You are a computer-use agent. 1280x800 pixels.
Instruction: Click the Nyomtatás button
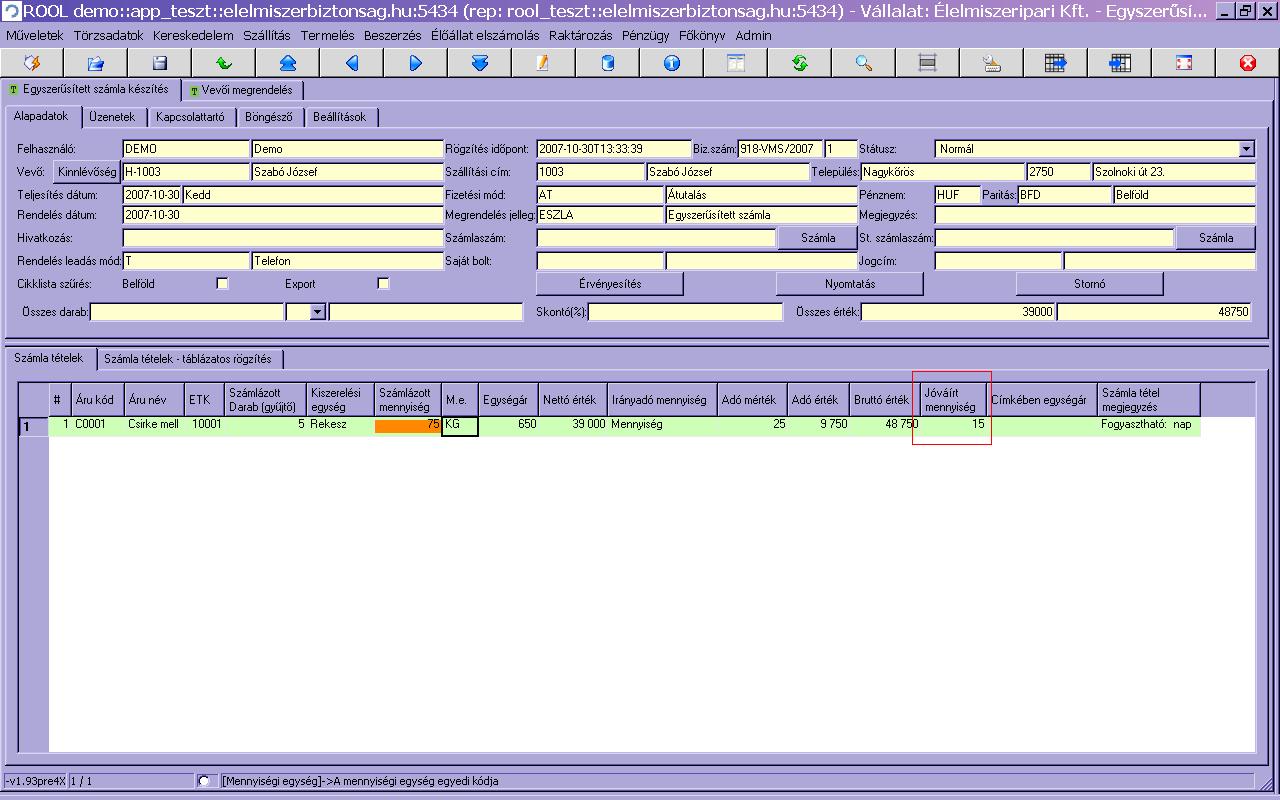(850, 284)
